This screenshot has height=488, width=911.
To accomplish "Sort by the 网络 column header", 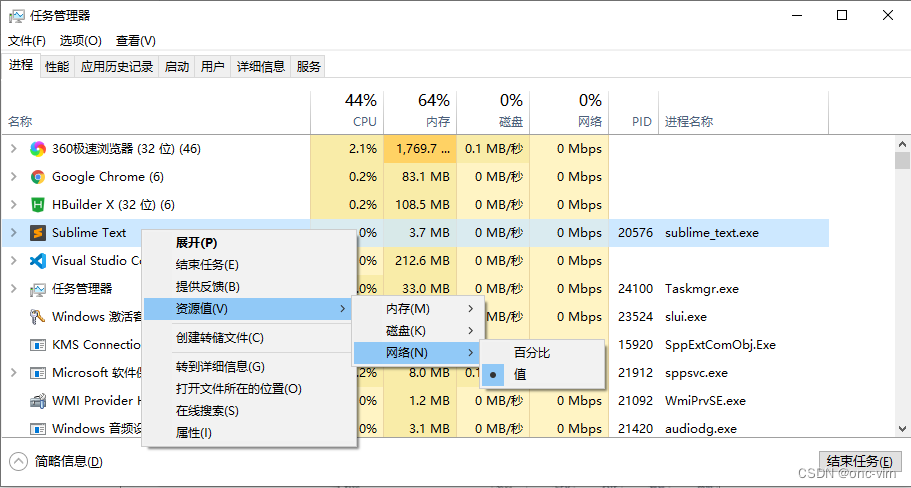I will click(x=569, y=112).
